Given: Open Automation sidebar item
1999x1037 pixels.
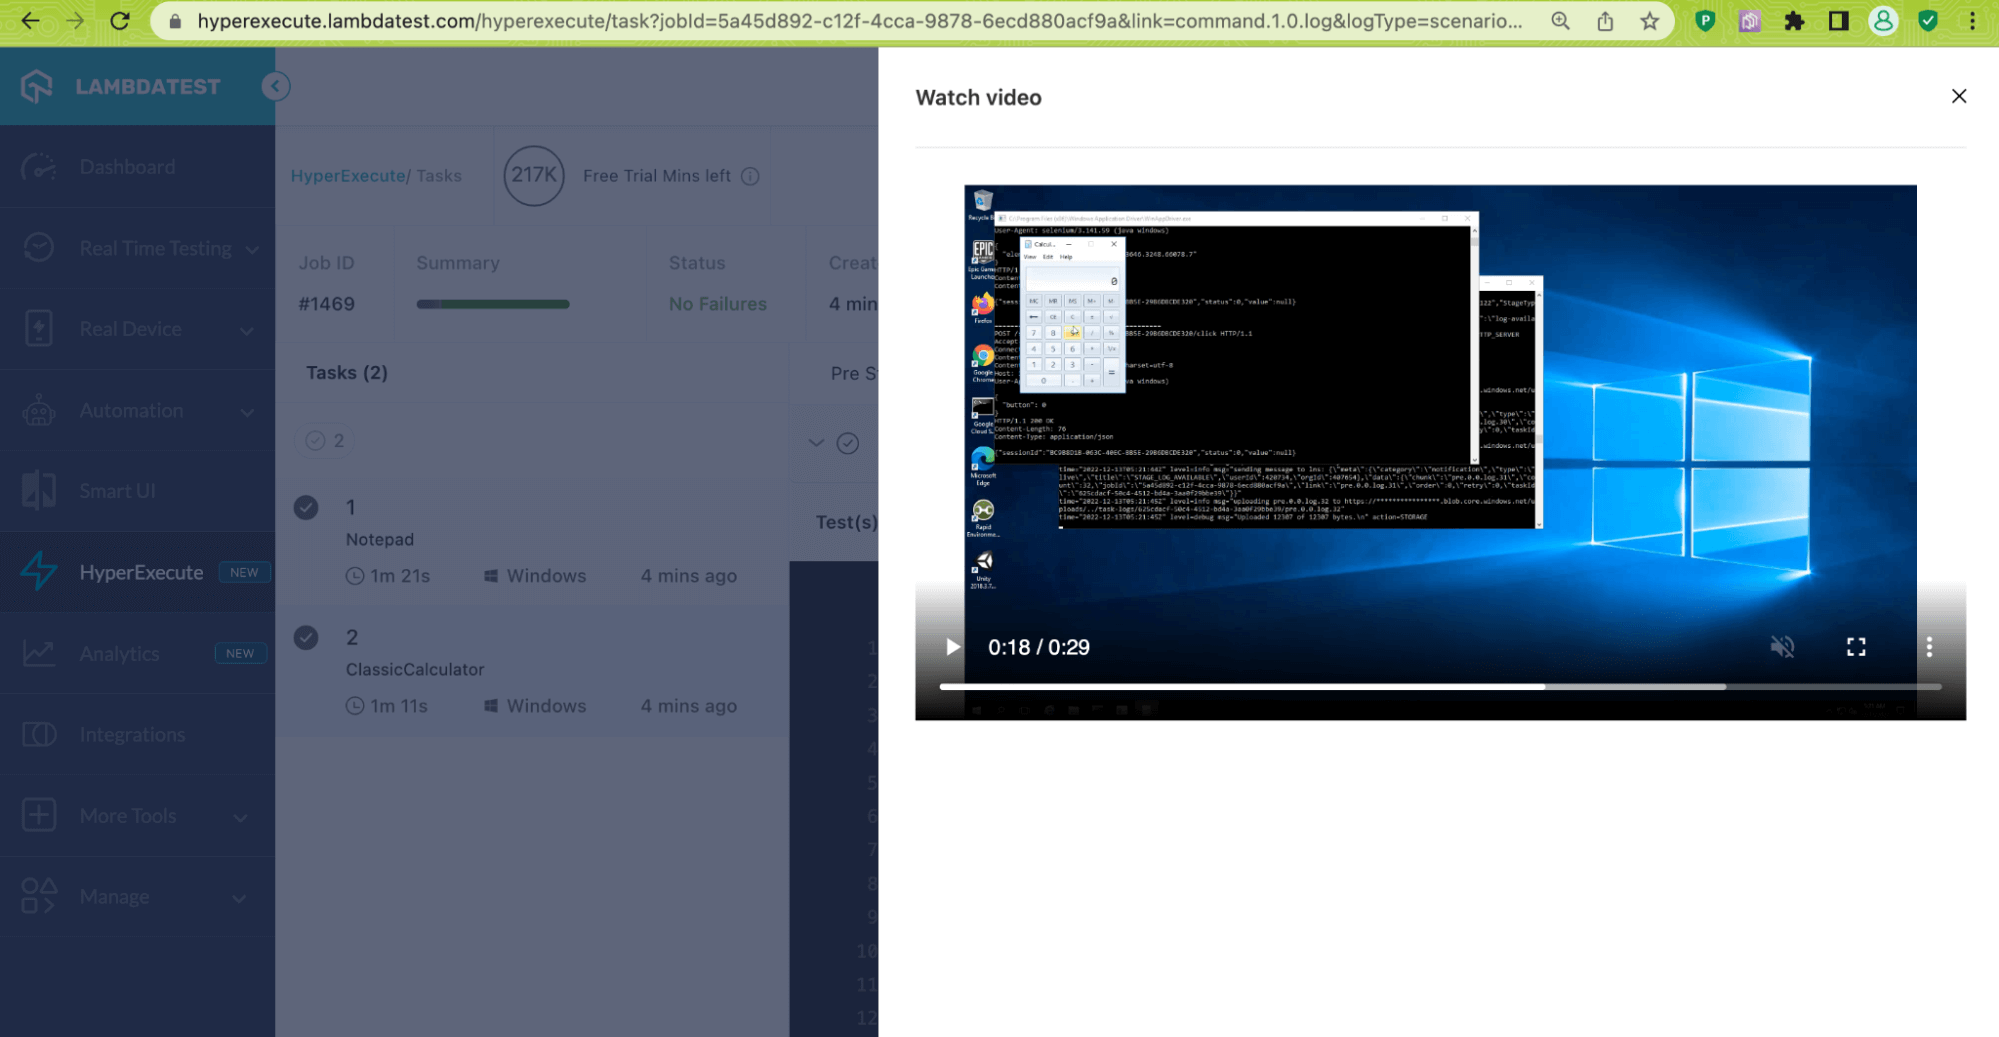Looking at the screenshot, I should click(131, 410).
